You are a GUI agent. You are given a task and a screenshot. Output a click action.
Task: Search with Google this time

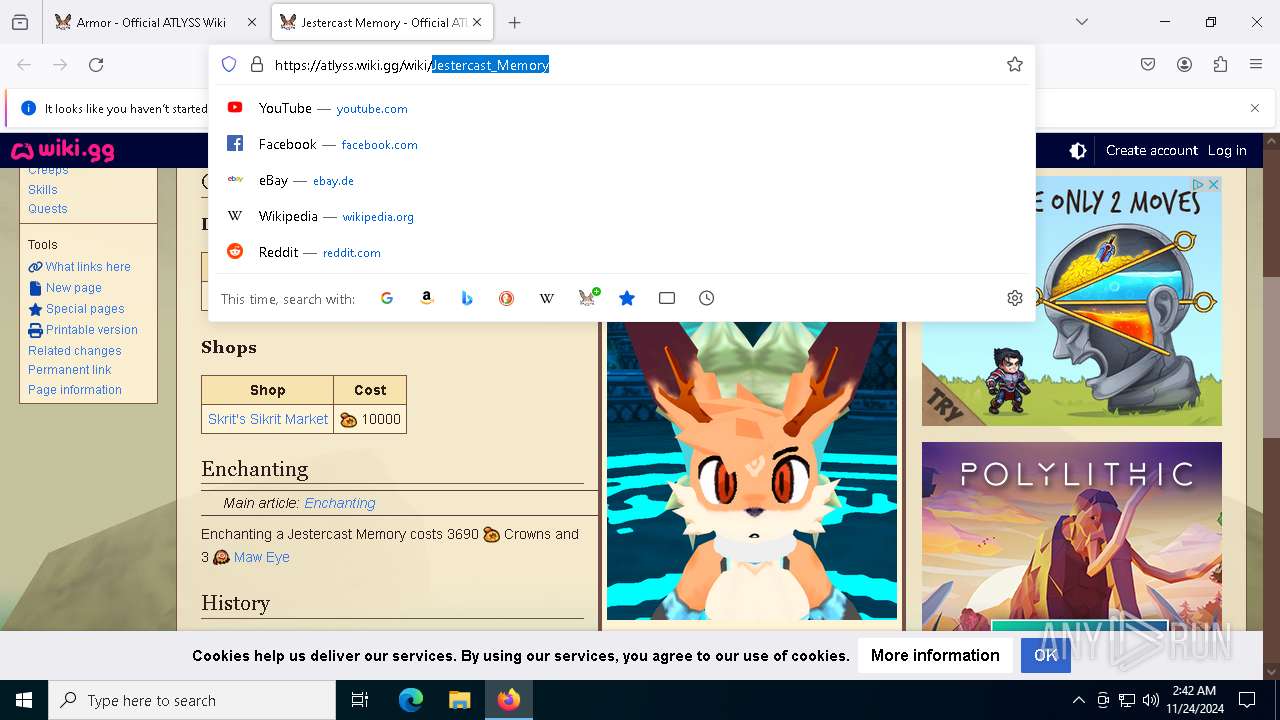tap(387, 298)
